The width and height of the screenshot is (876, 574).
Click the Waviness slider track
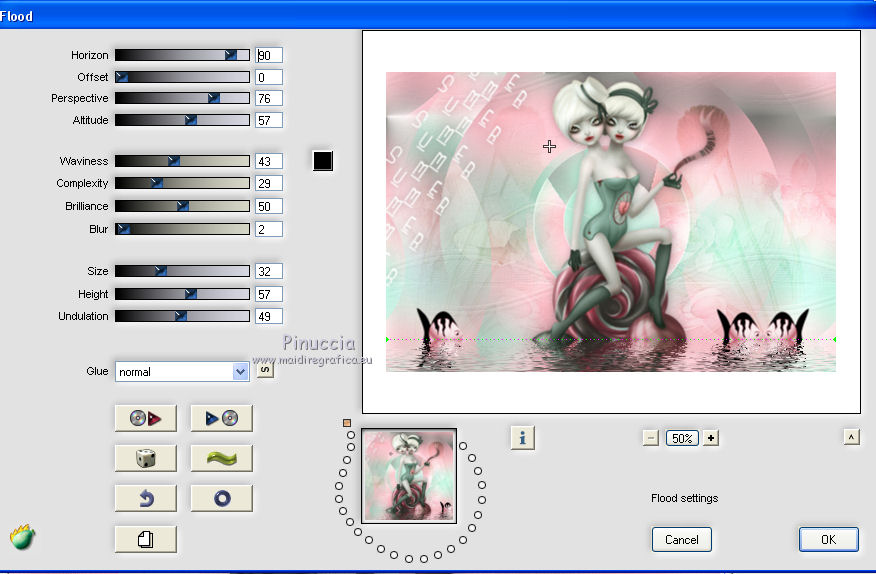tap(182, 161)
